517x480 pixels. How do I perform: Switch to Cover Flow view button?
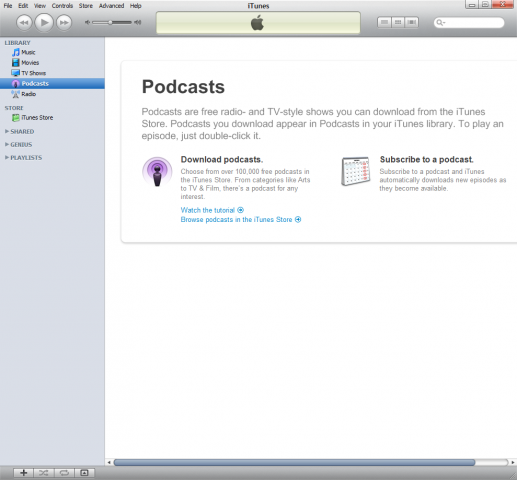pos(412,22)
